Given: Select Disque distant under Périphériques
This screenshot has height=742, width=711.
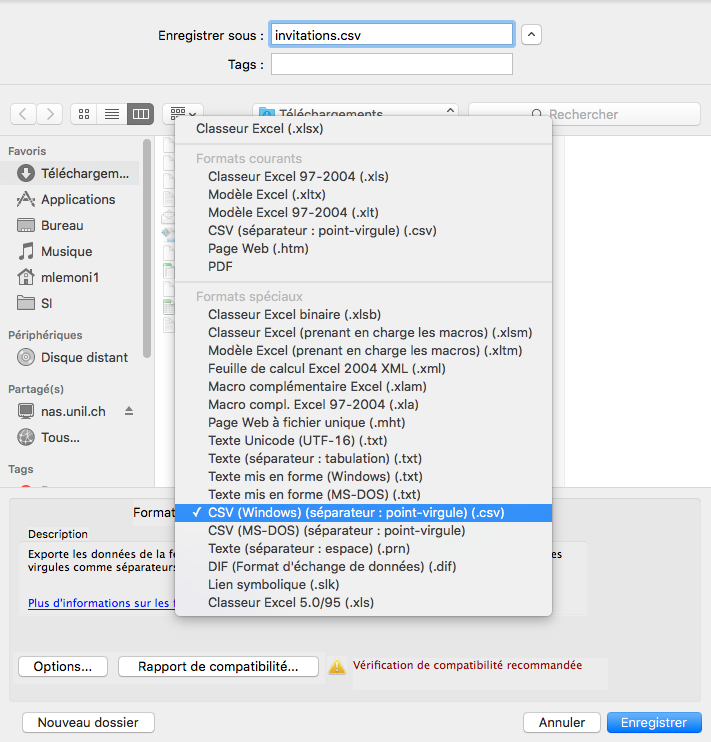Looking at the screenshot, I should [84, 357].
